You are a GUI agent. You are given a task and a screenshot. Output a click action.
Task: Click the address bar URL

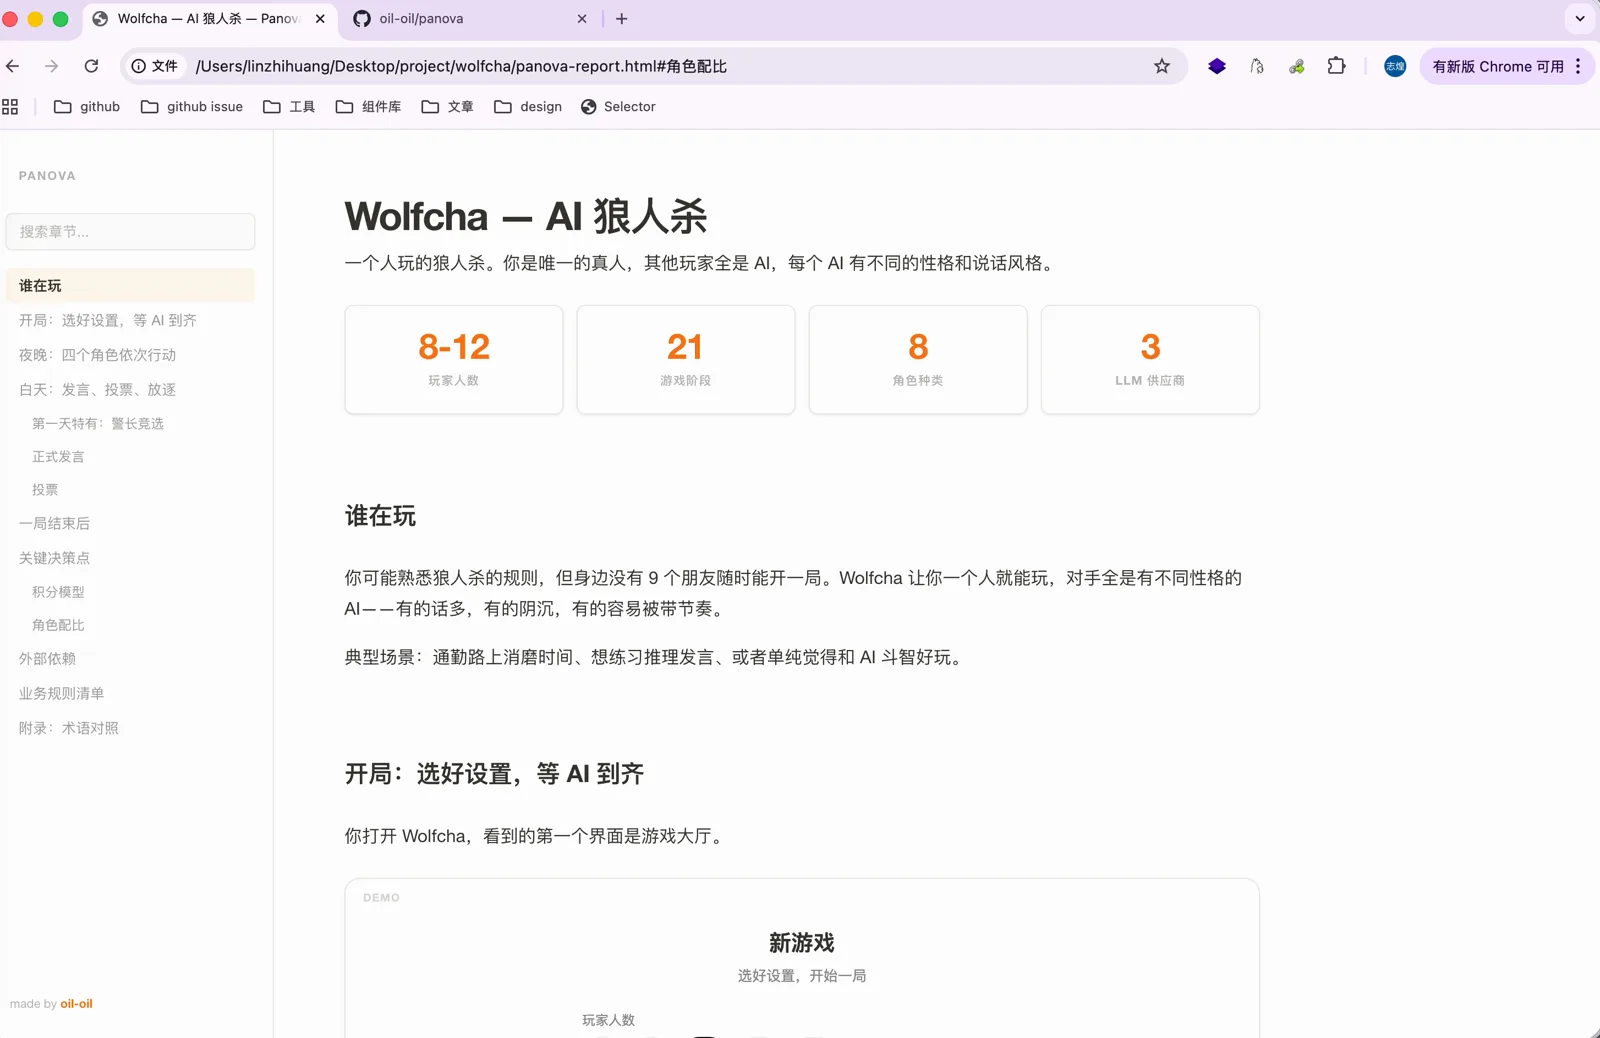click(x=461, y=66)
